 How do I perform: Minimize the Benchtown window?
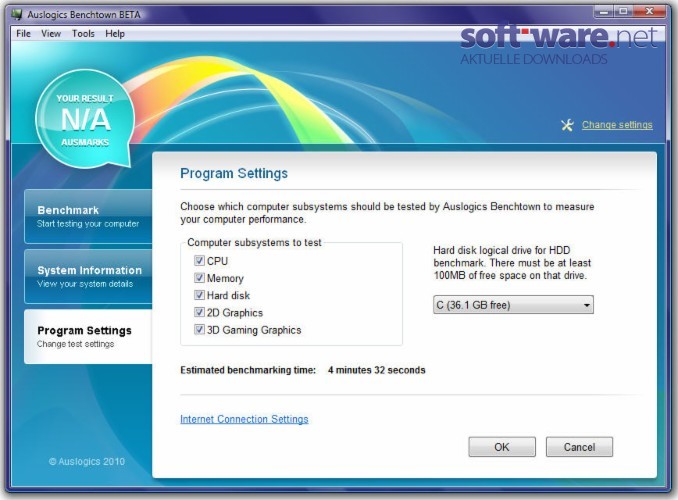[x=604, y=12]
